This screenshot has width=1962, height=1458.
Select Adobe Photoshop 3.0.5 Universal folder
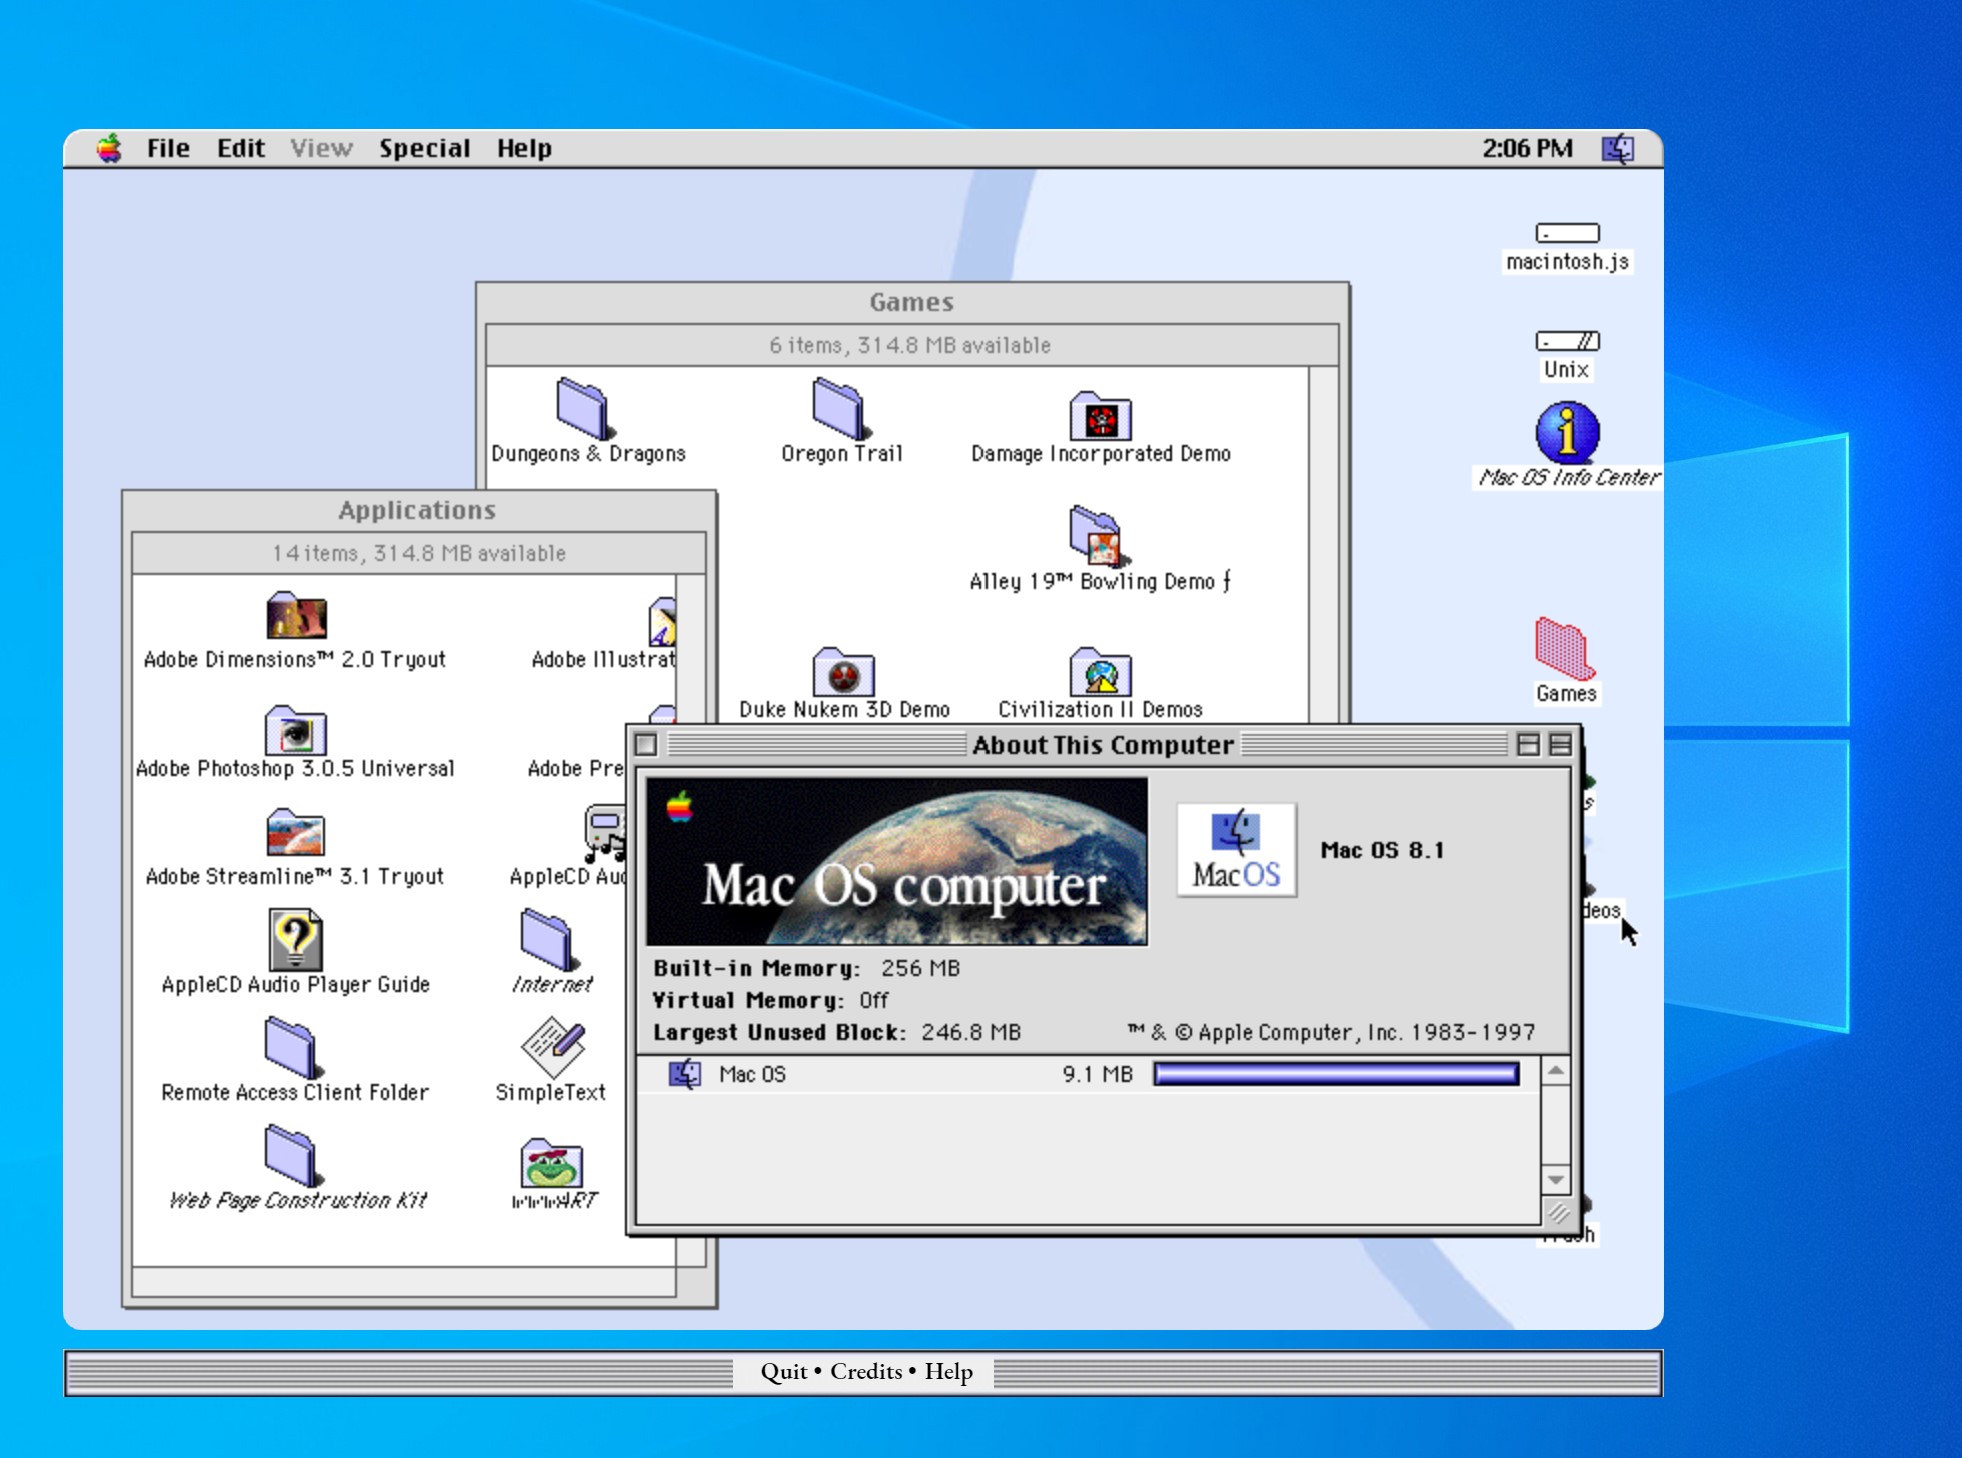click(296, 730)
